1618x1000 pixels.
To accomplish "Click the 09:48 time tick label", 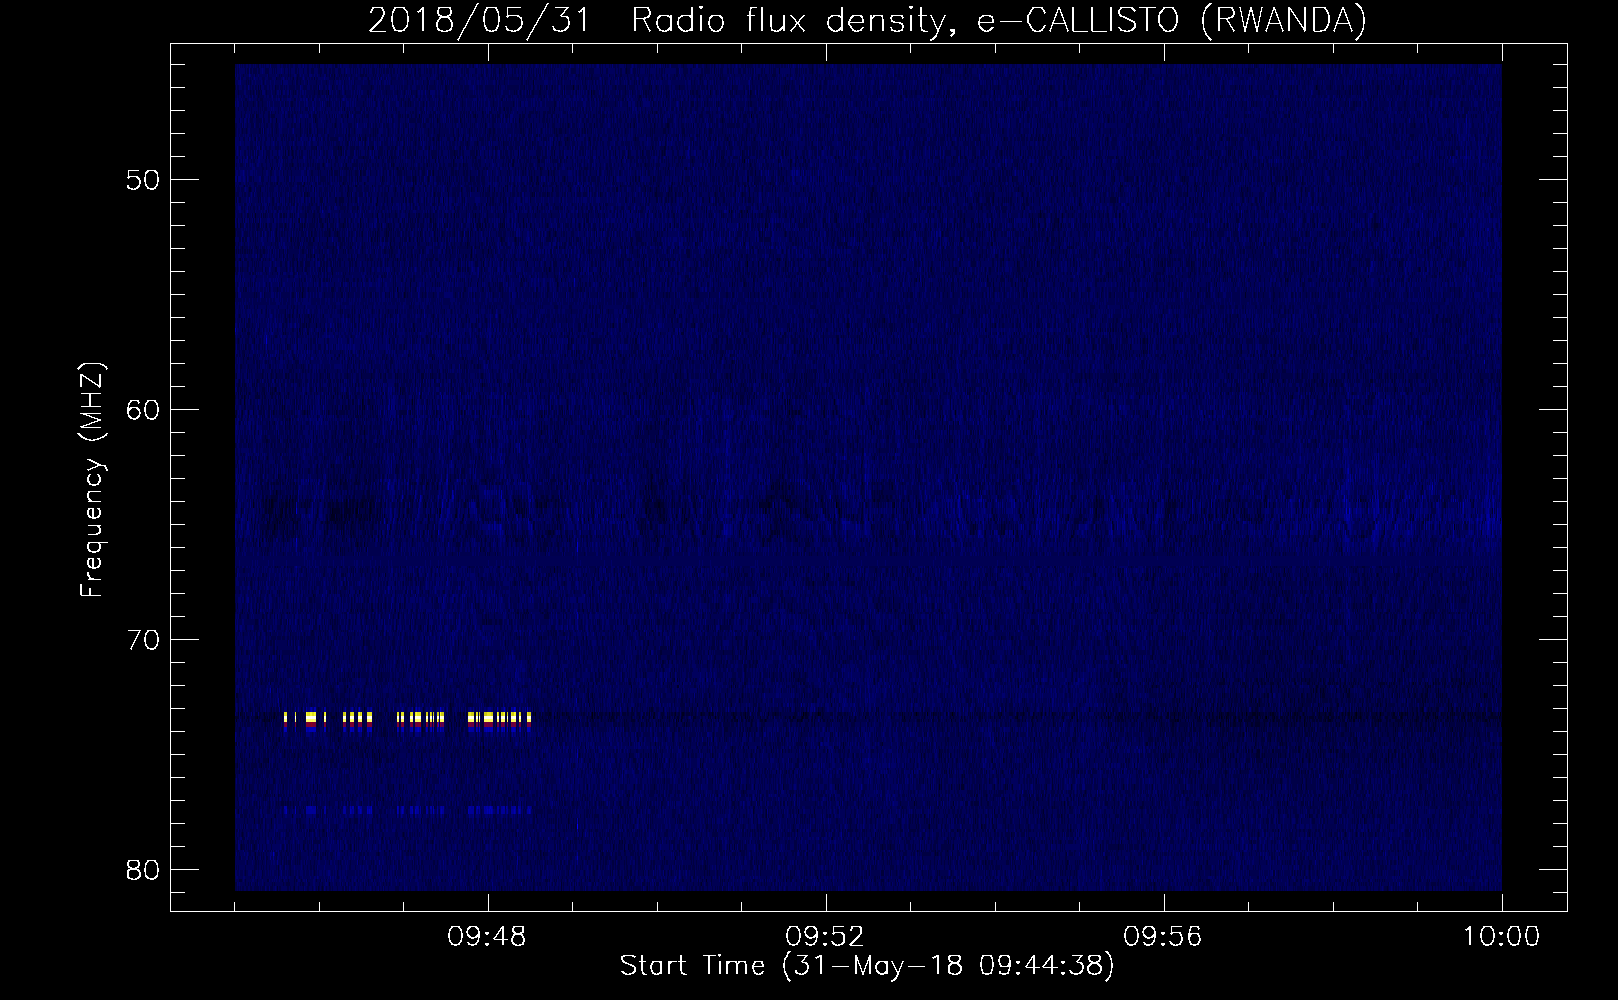I will coord(488,937).
